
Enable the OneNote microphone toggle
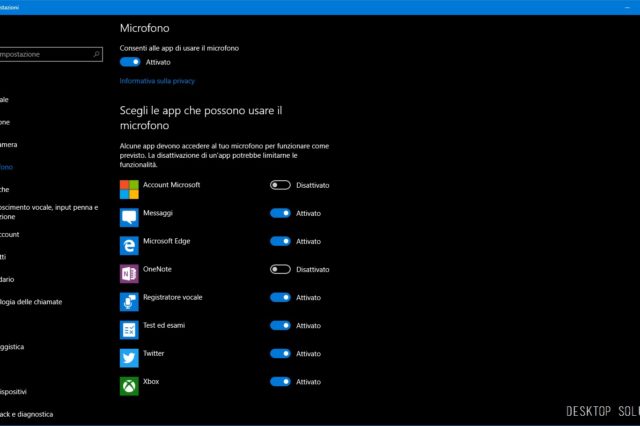click(x=280, y=269)
